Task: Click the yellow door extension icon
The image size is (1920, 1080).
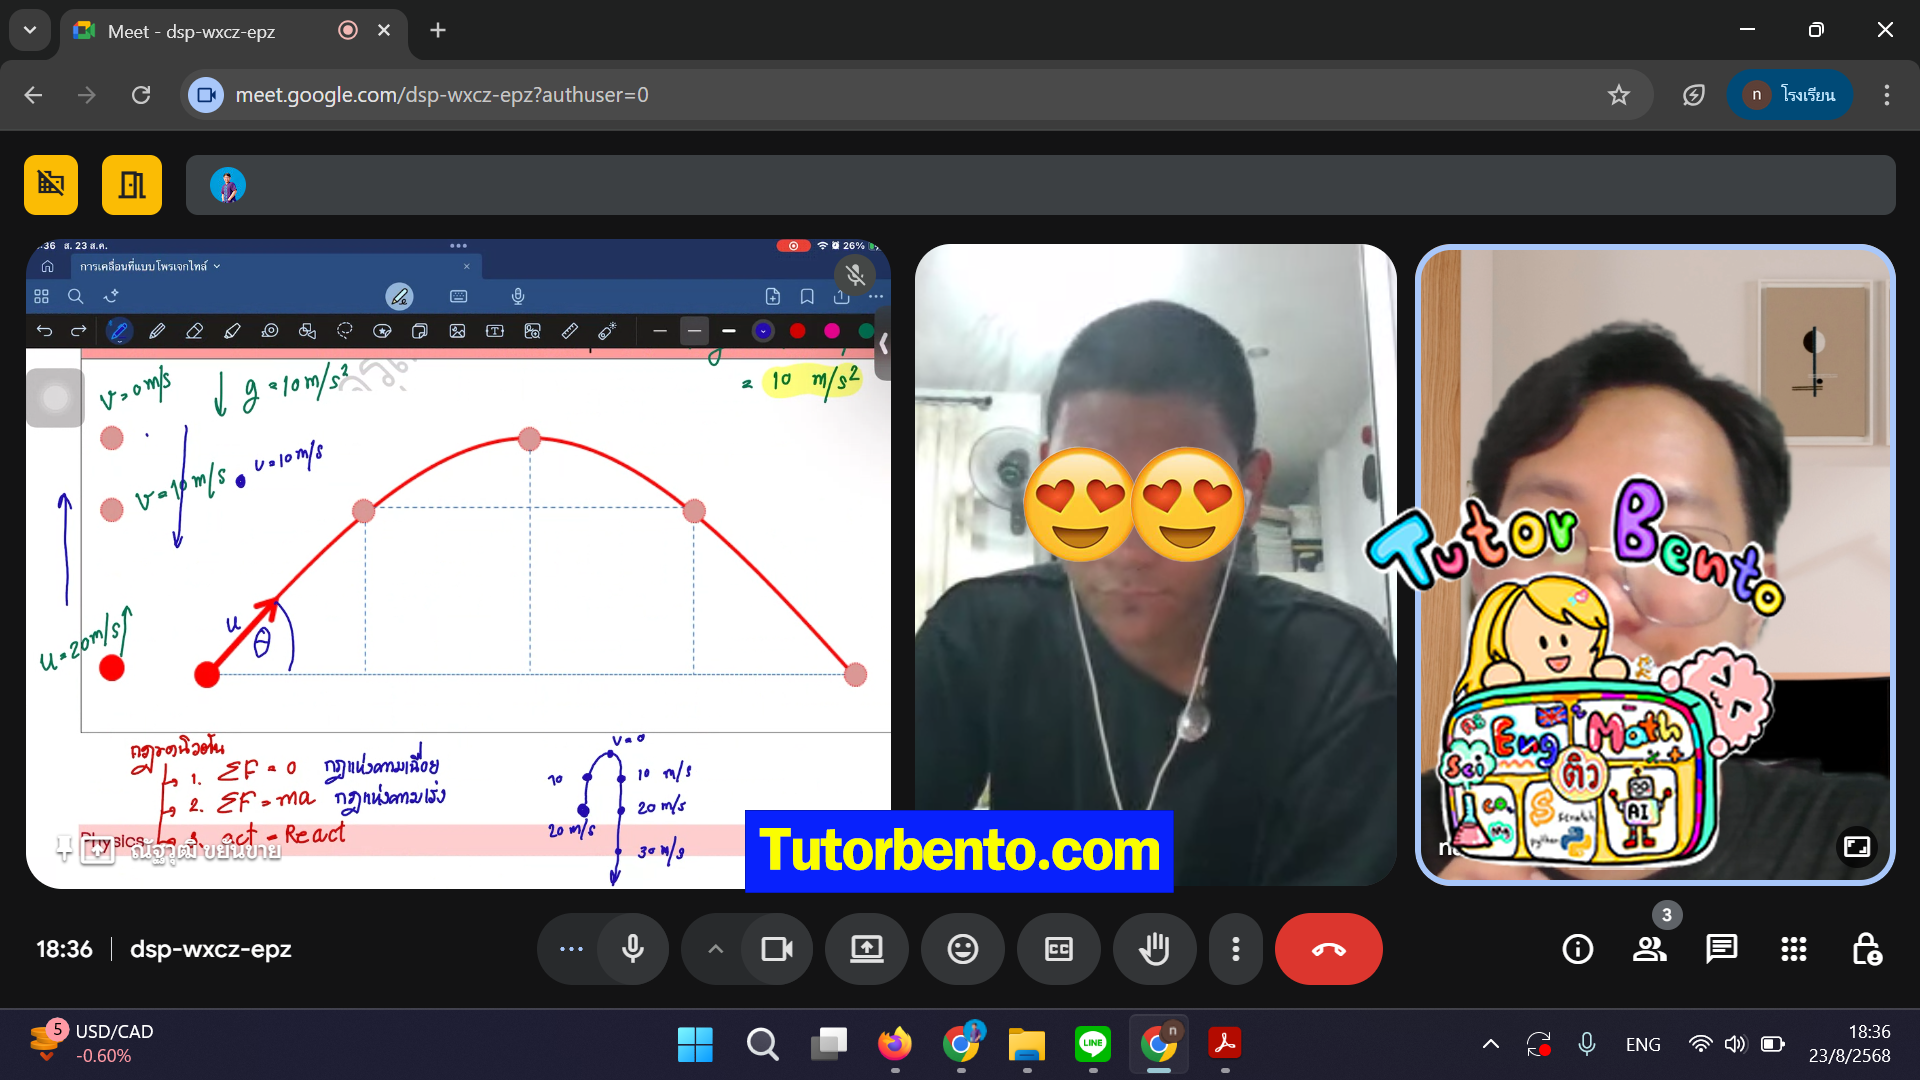Action: (x=132, y=185)
